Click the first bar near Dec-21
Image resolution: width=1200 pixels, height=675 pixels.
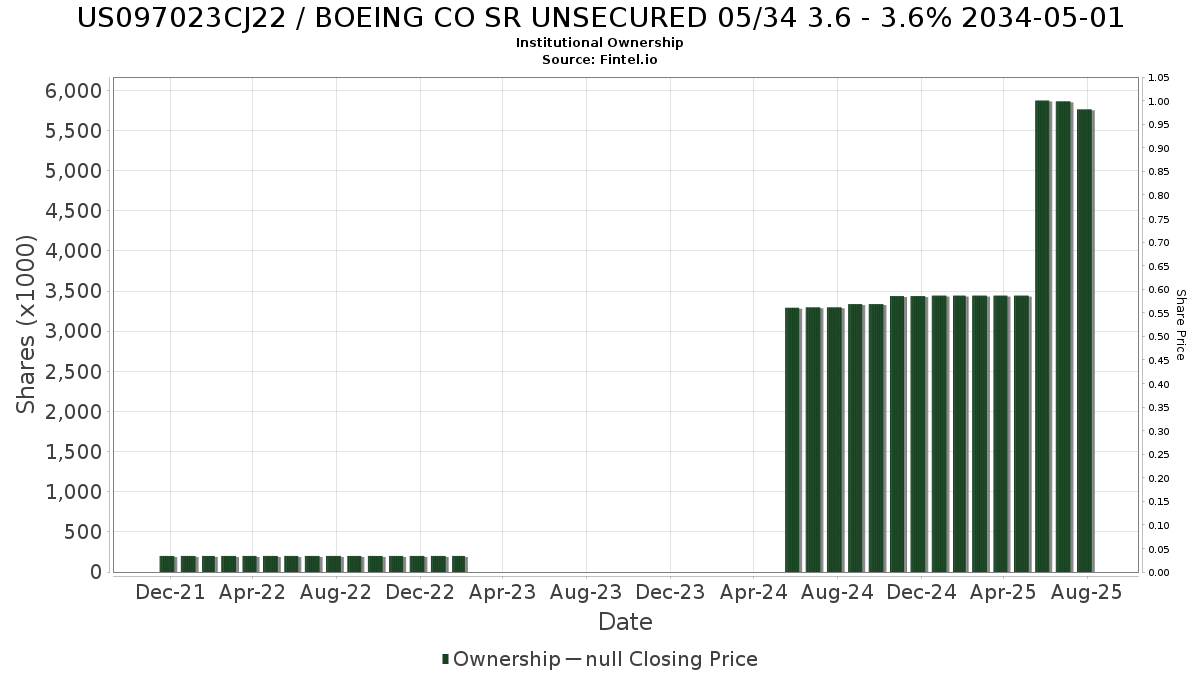point(167,564)
